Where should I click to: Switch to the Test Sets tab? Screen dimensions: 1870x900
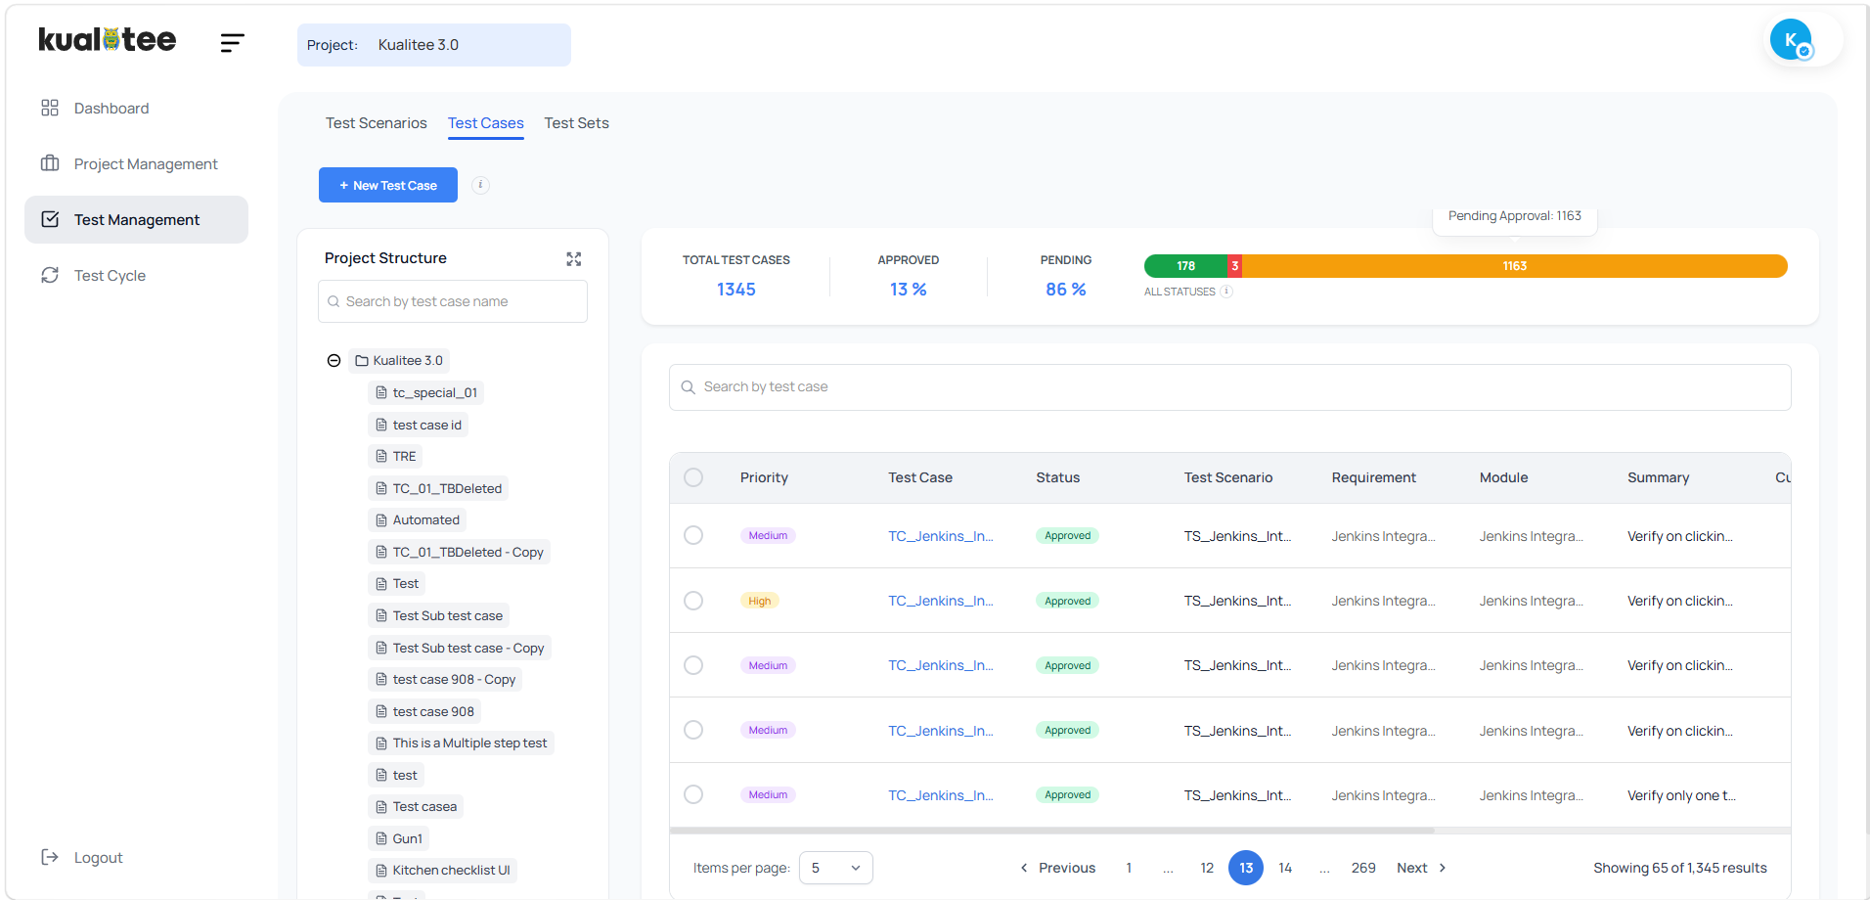coord(576,123)
